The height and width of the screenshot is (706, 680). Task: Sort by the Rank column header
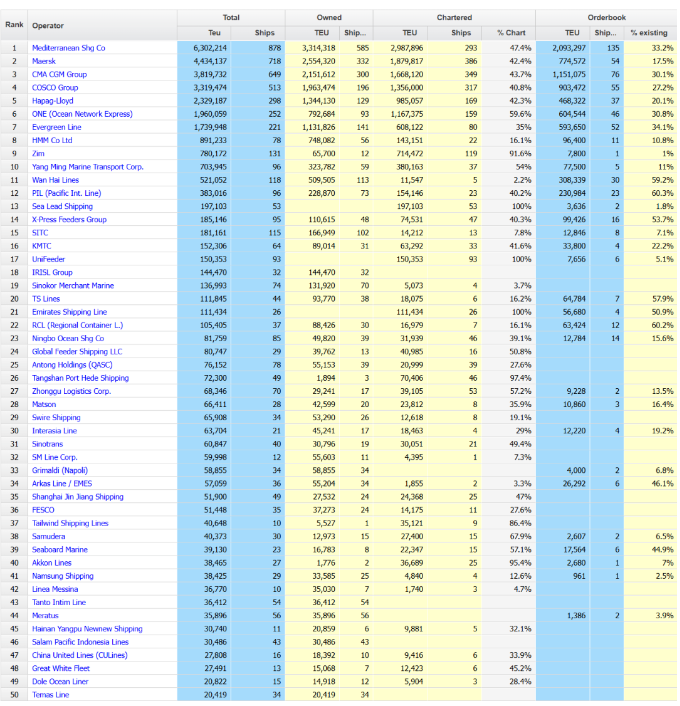click(14, 25)
